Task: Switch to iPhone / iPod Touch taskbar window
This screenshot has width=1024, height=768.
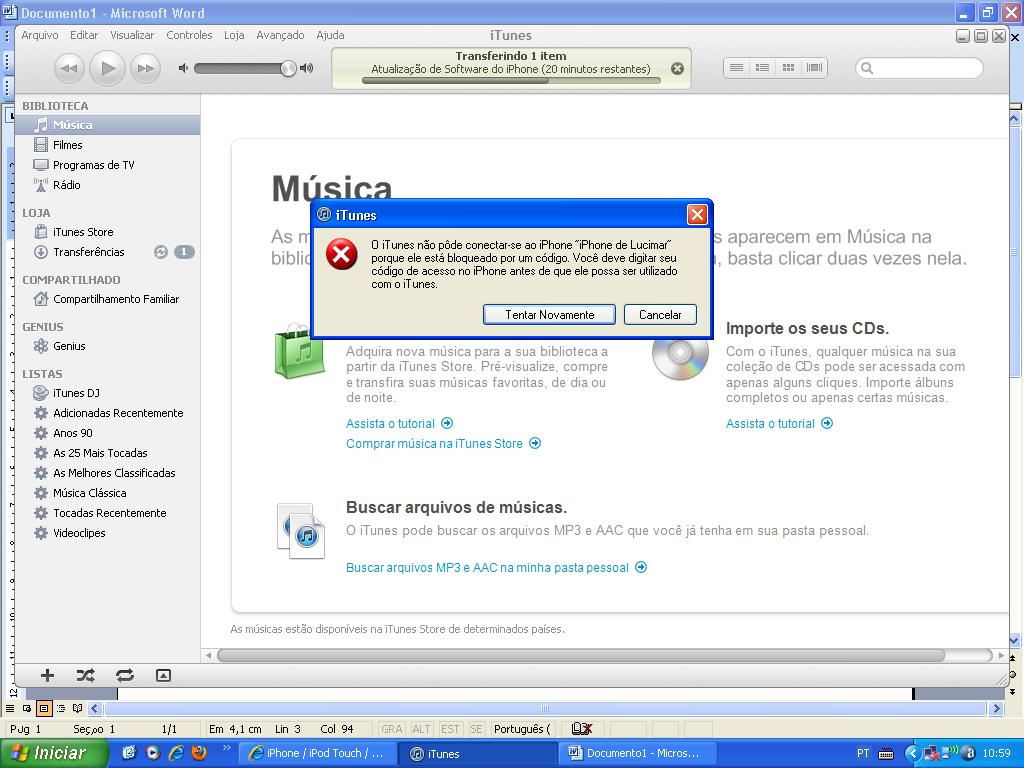Action: (316, 753)
